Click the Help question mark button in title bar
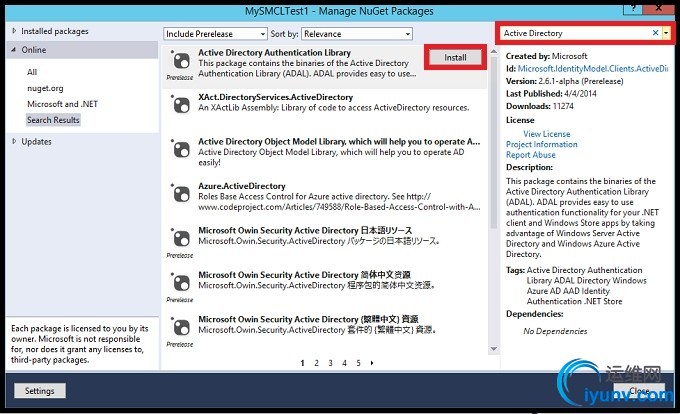Screen dimensions: 680x414 (633, 9)
